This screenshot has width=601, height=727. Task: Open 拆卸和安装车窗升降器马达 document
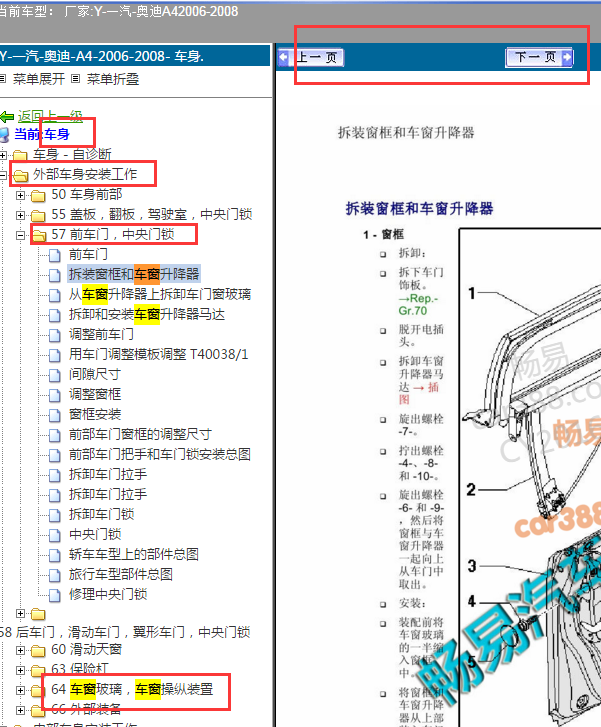(x=147, y=314)
